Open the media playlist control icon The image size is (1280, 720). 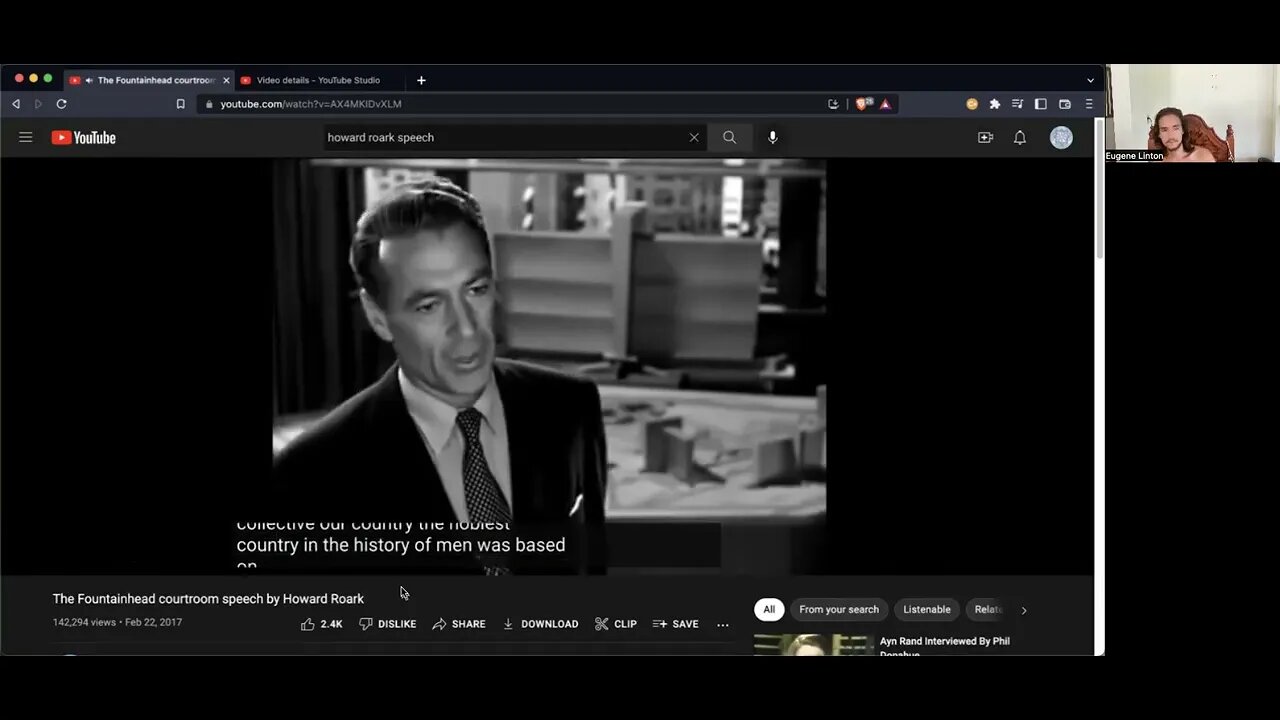click(1017, 104)
